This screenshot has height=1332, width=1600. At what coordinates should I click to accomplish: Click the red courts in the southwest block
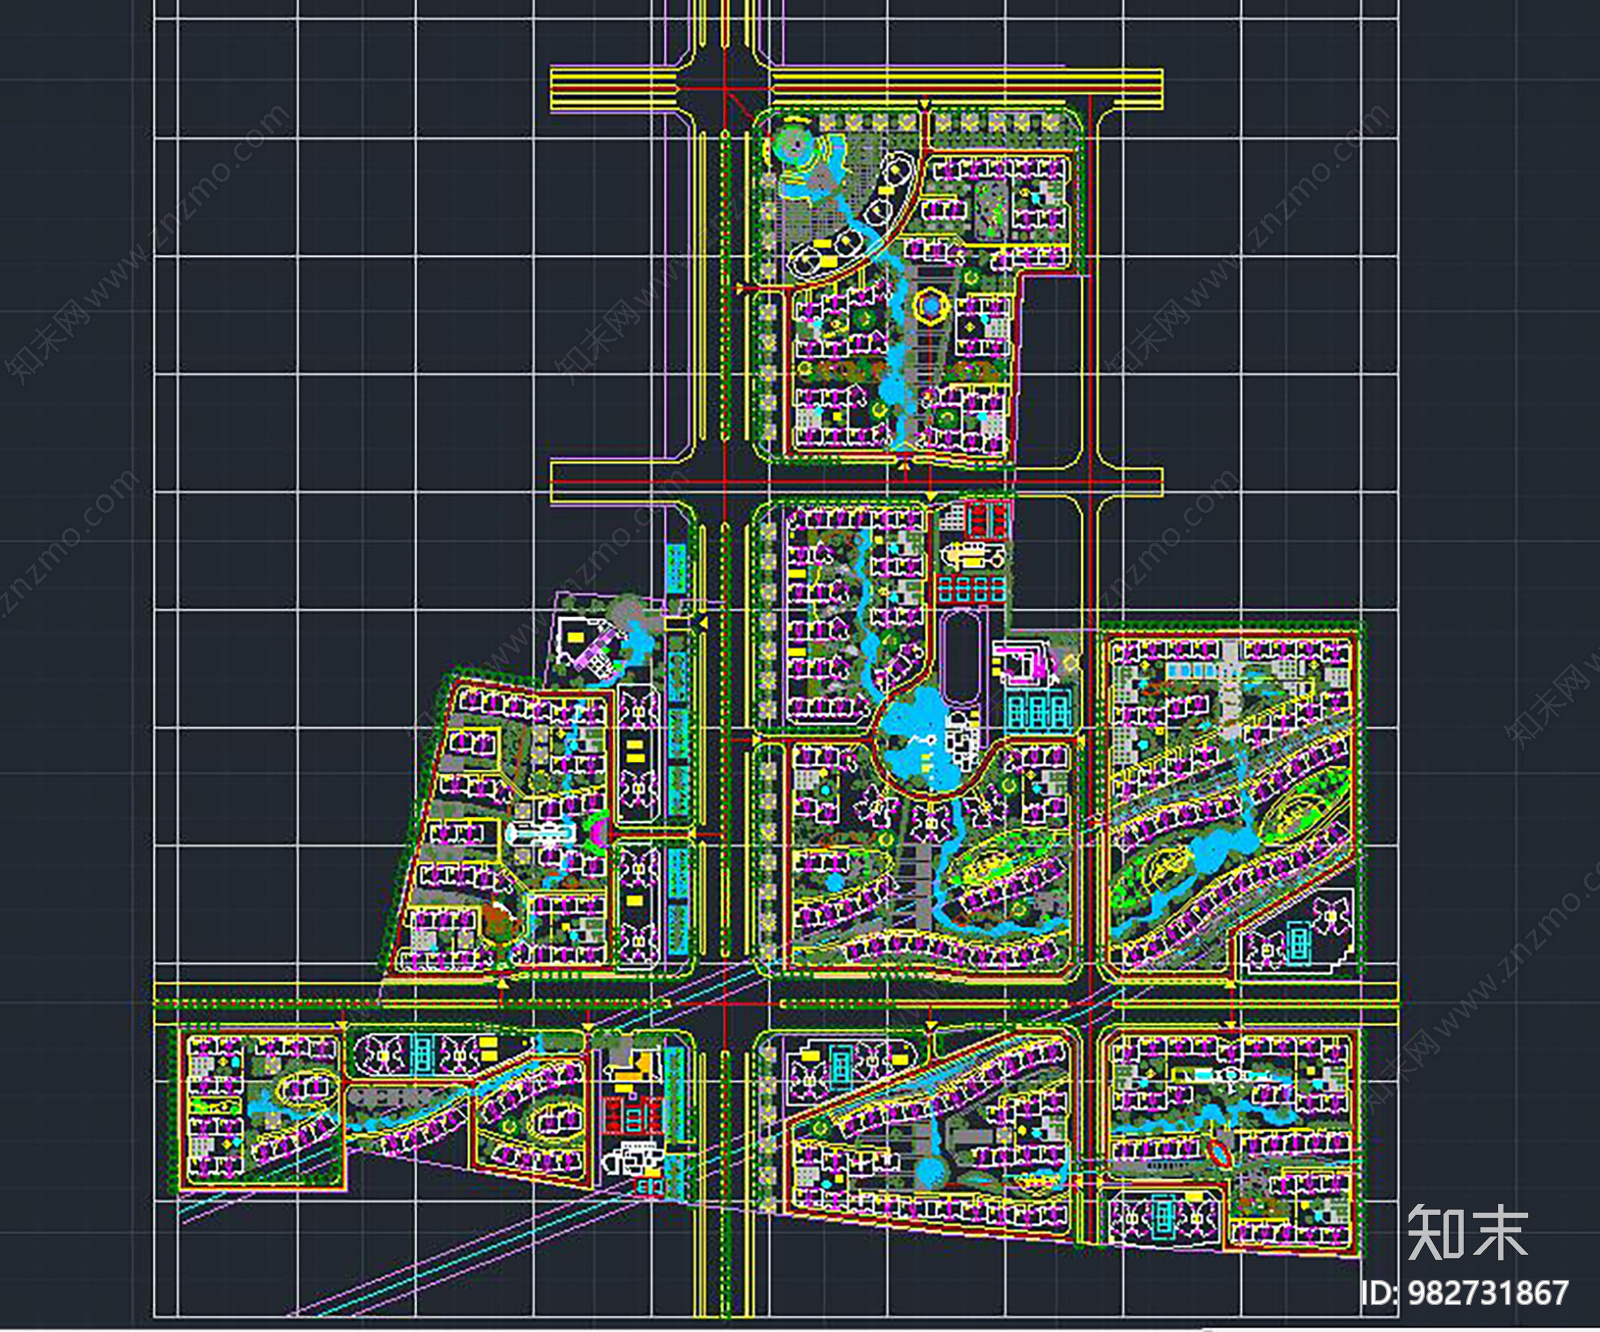tap(631, 1111)
